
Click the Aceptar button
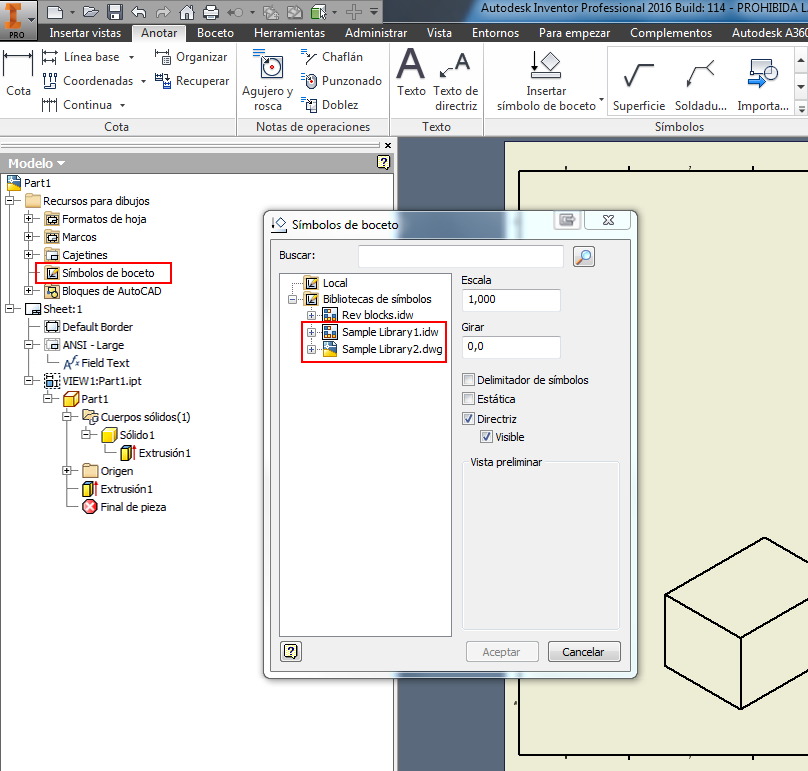click(502, 652)
